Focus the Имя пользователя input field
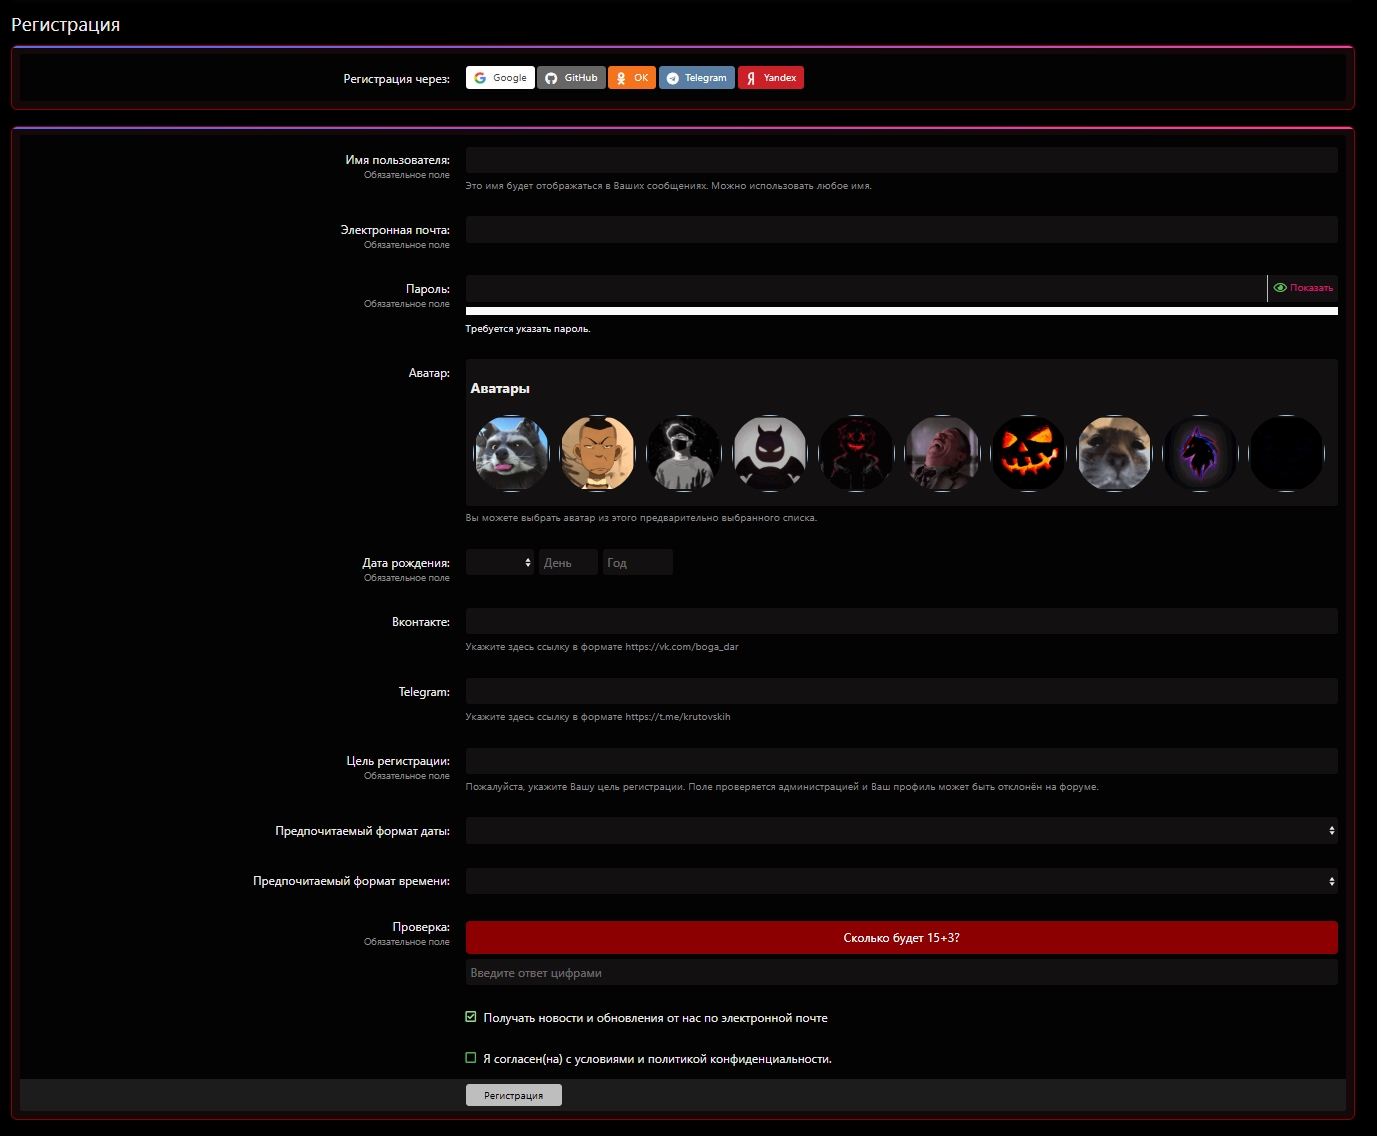The image size is (1377, 1136). coord(900,159)
